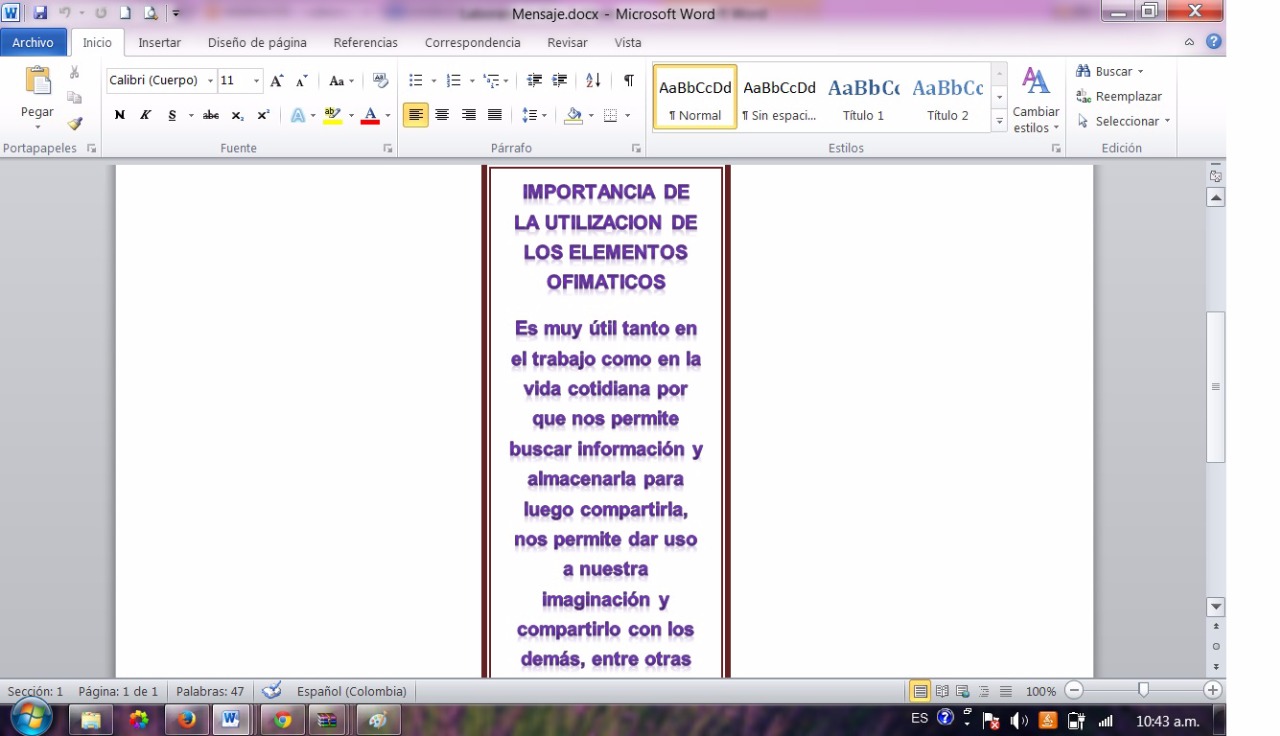Image resolution: width=1280 pixels, height=736 pixels.
Task: Open the Diseño de página tab
Action: 257,43
